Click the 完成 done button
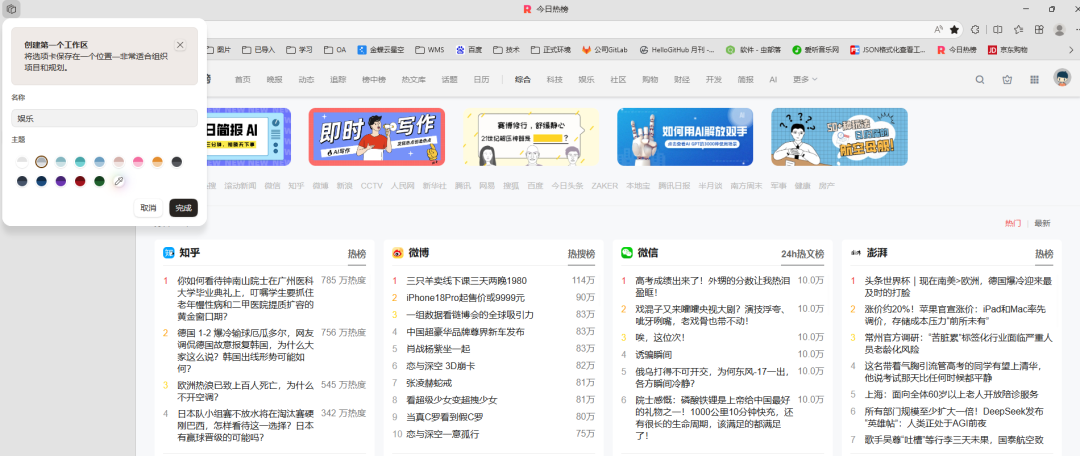Image resolution: width=1080 pixels, height=456 pixels. [183, 207]
